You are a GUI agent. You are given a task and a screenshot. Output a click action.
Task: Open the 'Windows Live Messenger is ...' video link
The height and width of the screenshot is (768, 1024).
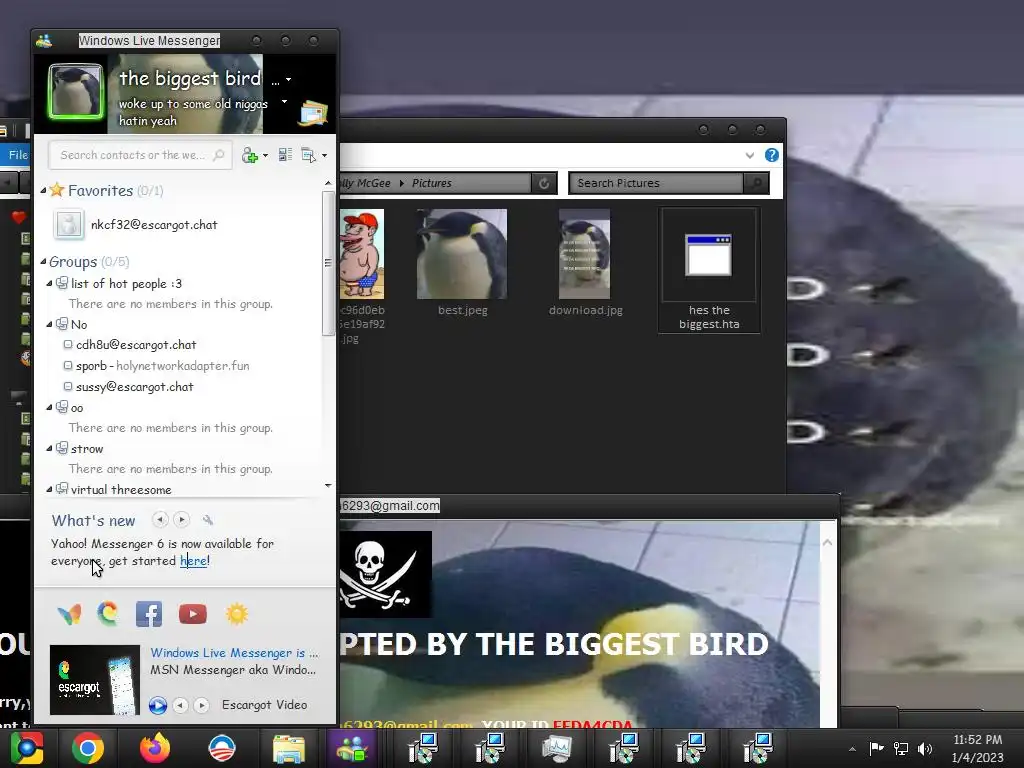click(234, 652)
